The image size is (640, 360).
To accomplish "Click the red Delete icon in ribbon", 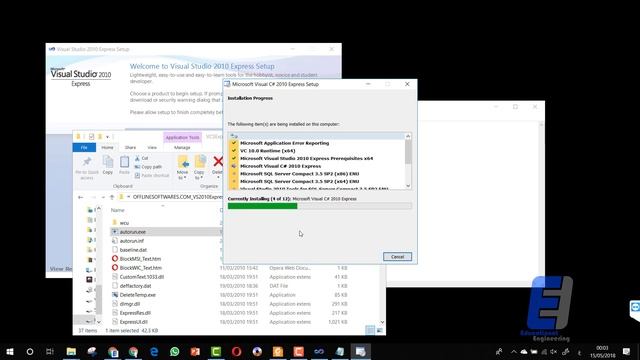I will 218,162.
